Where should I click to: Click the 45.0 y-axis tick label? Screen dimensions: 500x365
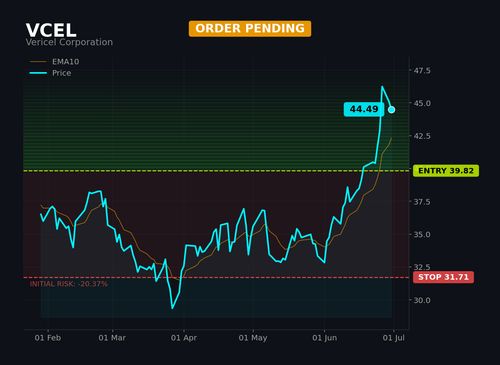click(422, 103)
